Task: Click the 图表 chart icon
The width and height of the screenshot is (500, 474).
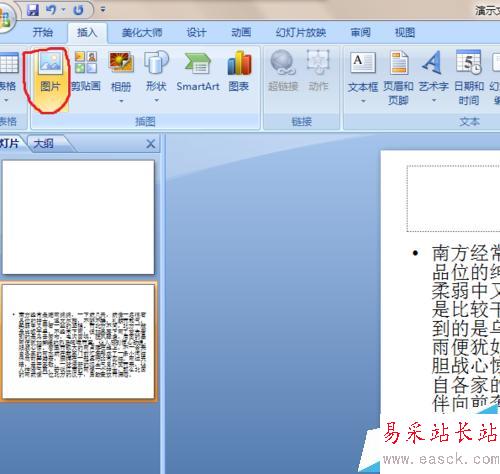Action: pyautogui.click(x=239, y=63)
